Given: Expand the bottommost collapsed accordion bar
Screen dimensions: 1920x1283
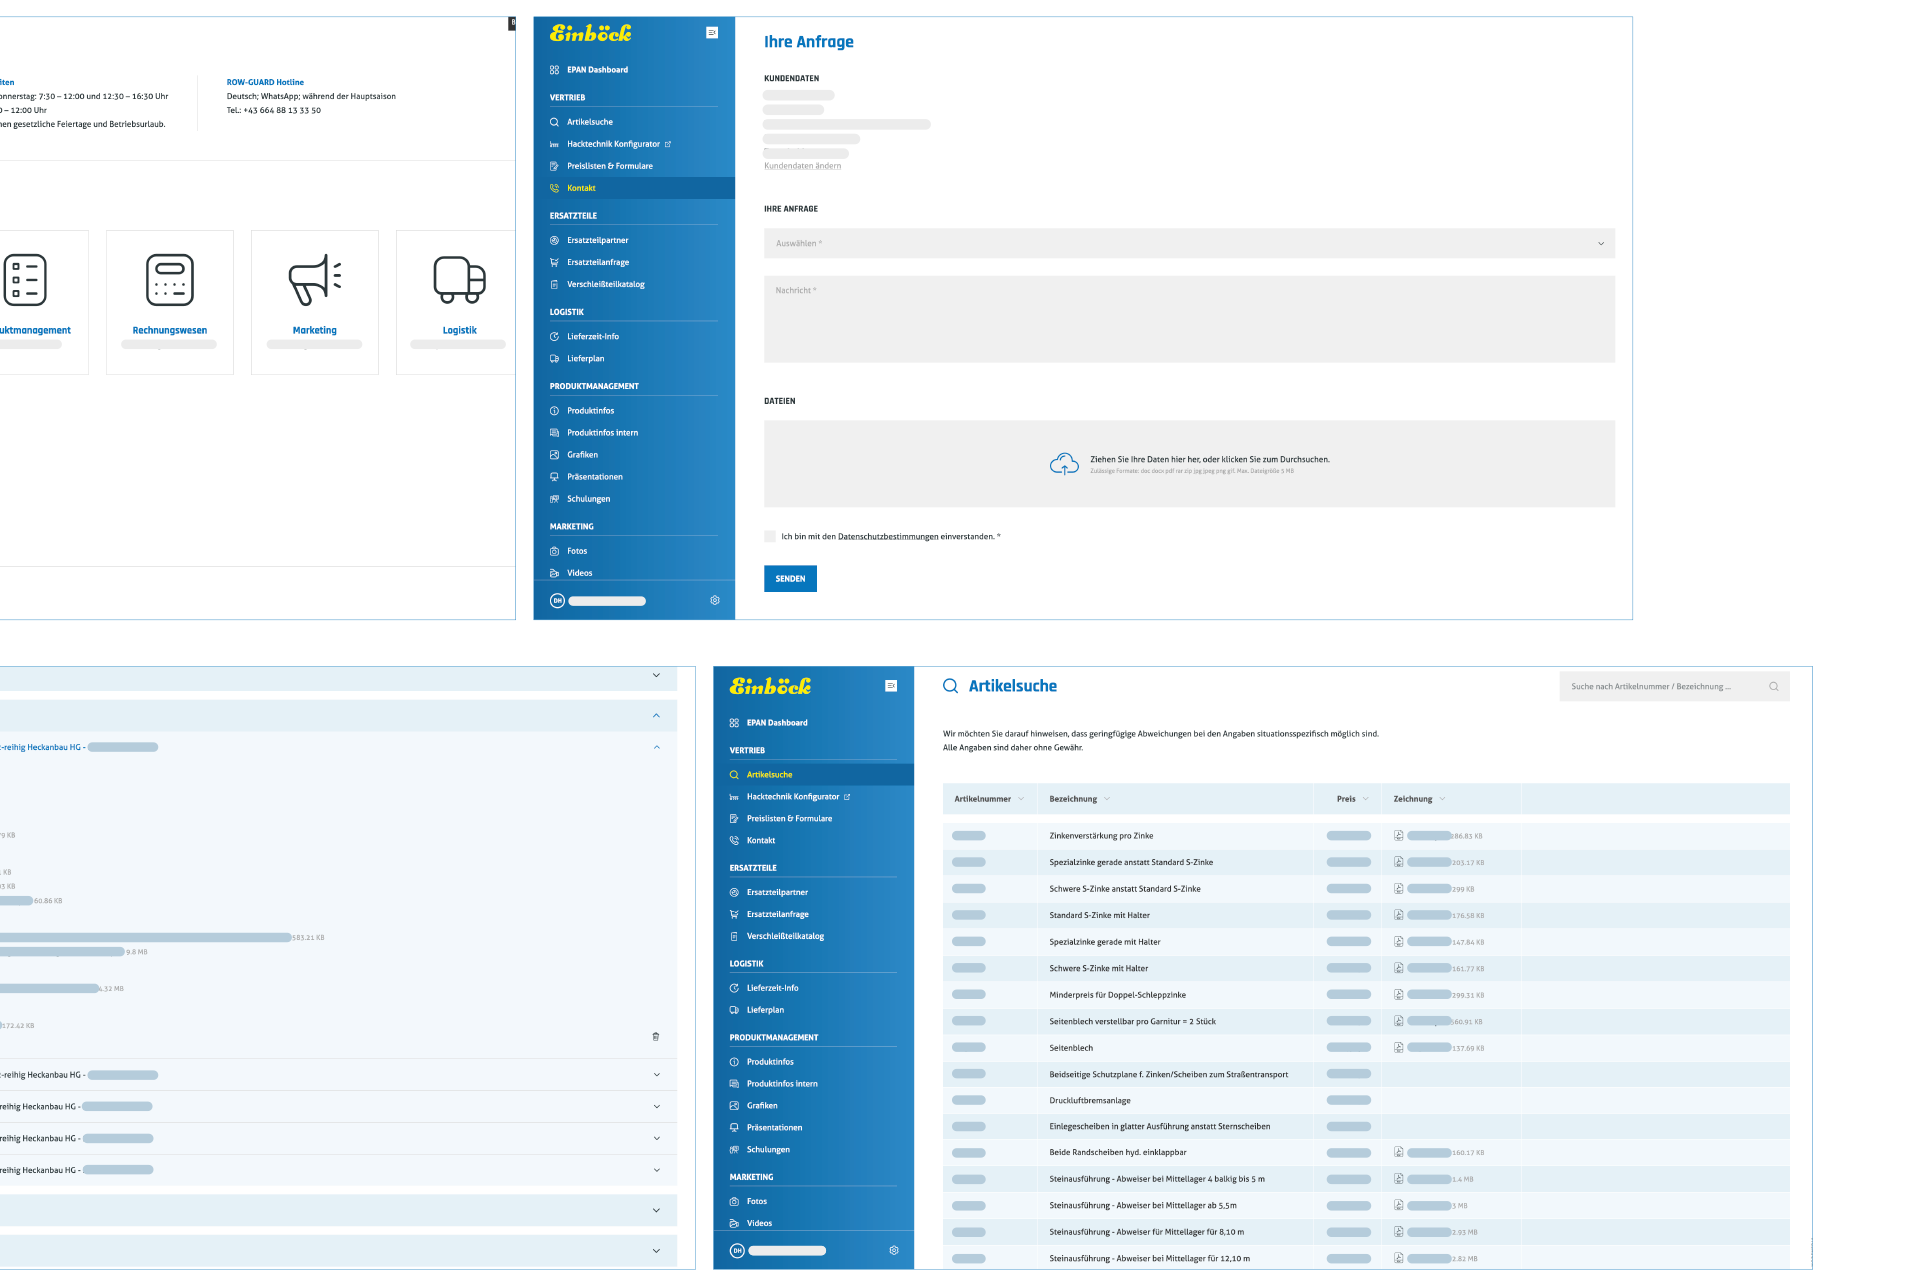Looking at the screenshot, I should coord(656,1251).
